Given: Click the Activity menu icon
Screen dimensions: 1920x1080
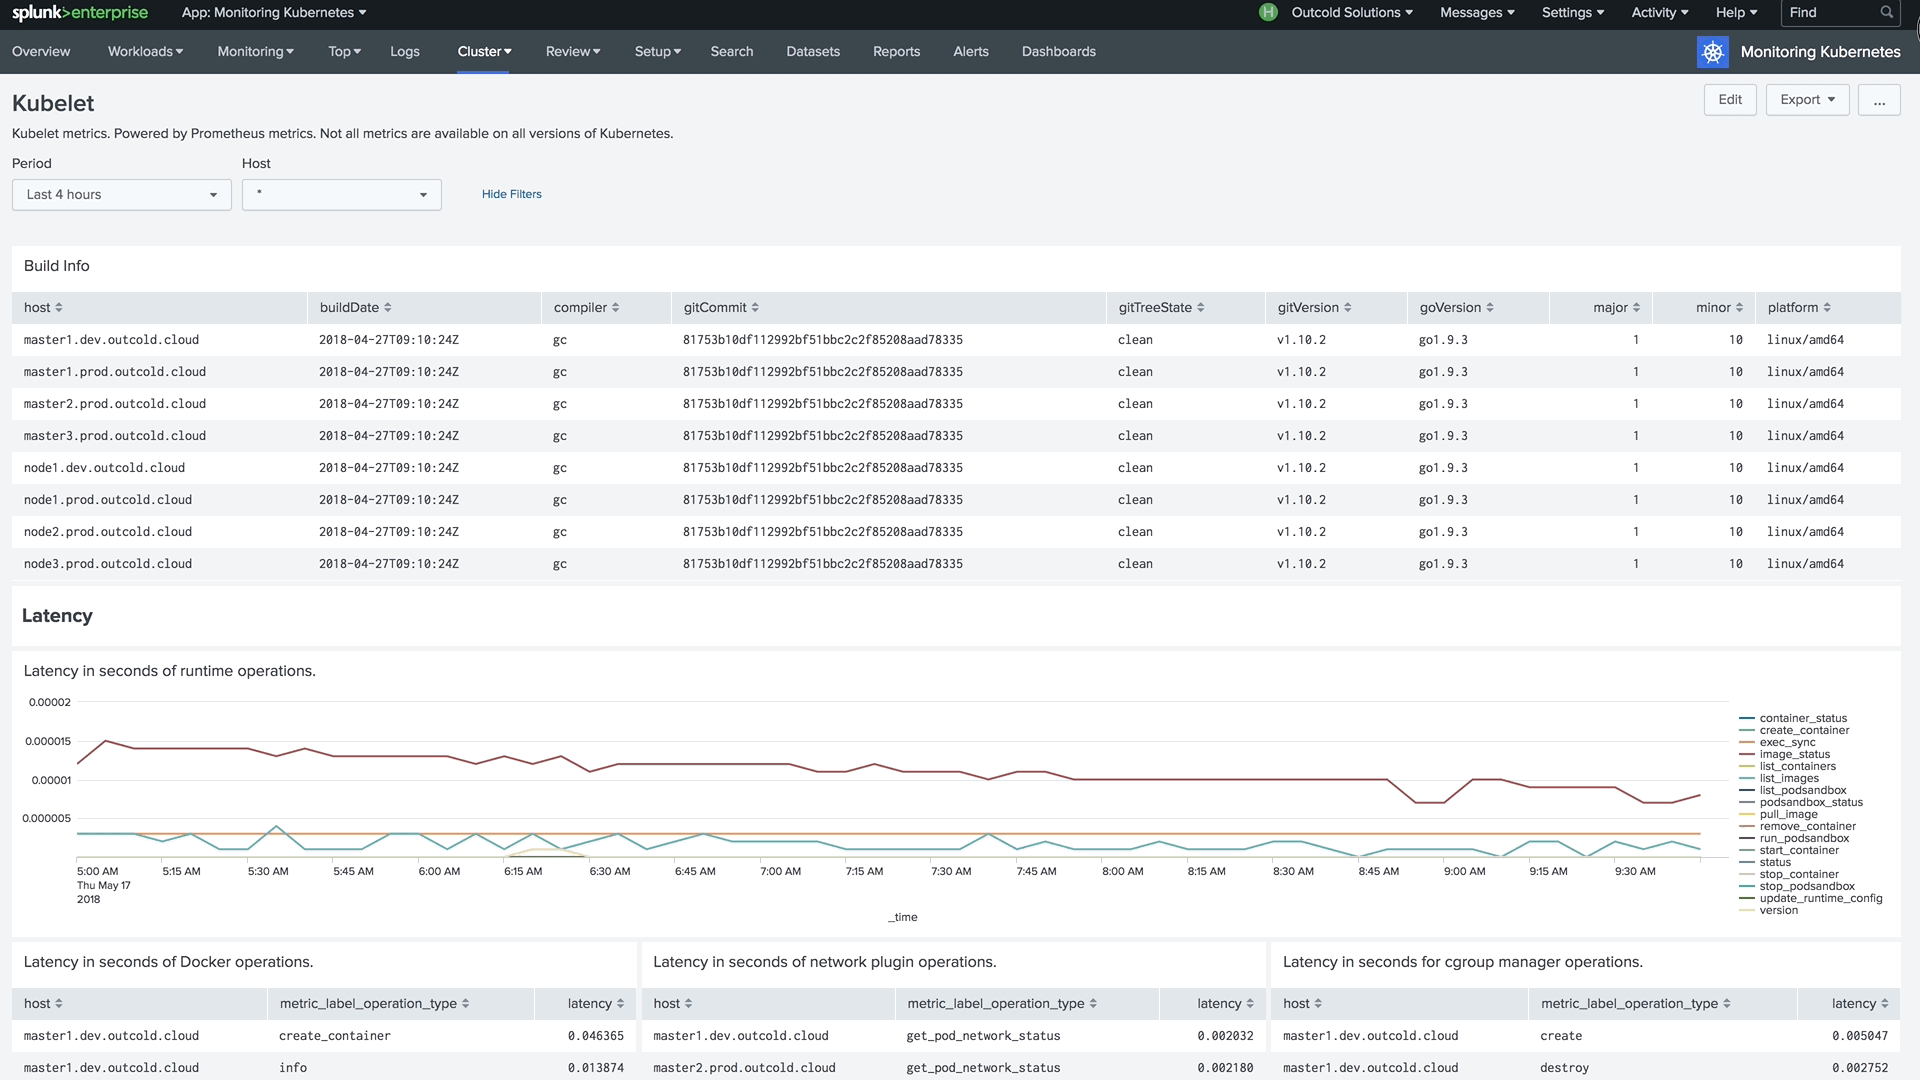Looking at the screenshot, I should tap(1659, 12).
